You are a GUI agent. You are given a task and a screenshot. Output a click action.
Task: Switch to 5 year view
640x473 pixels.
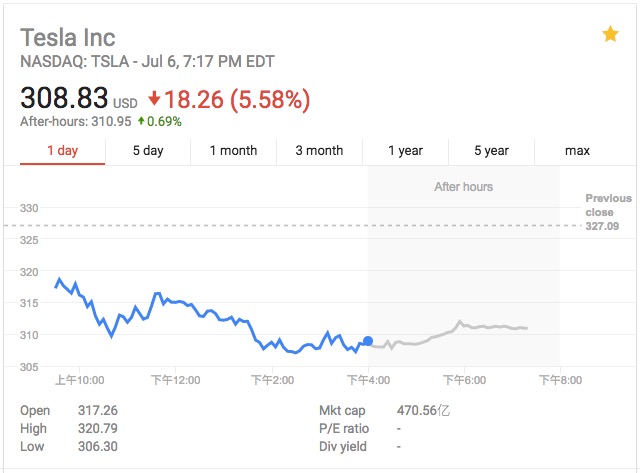(x=491, y=151)
